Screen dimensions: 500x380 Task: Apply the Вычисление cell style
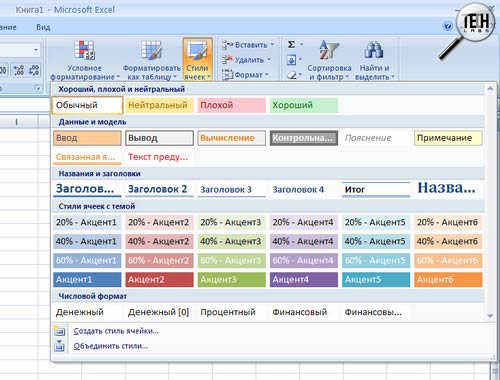pos(232,138)
